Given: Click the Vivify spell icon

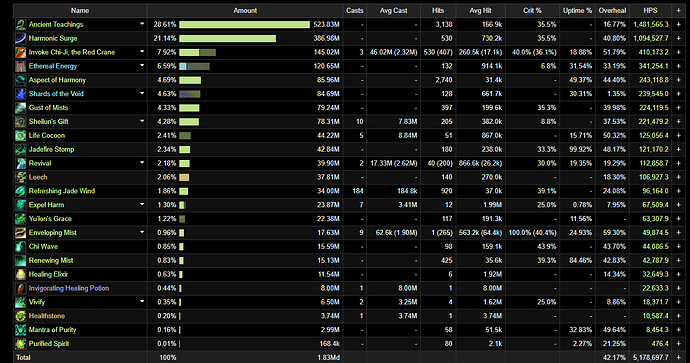Looking at the screenshot, I should pyautogui.click(x=21, y=302).
